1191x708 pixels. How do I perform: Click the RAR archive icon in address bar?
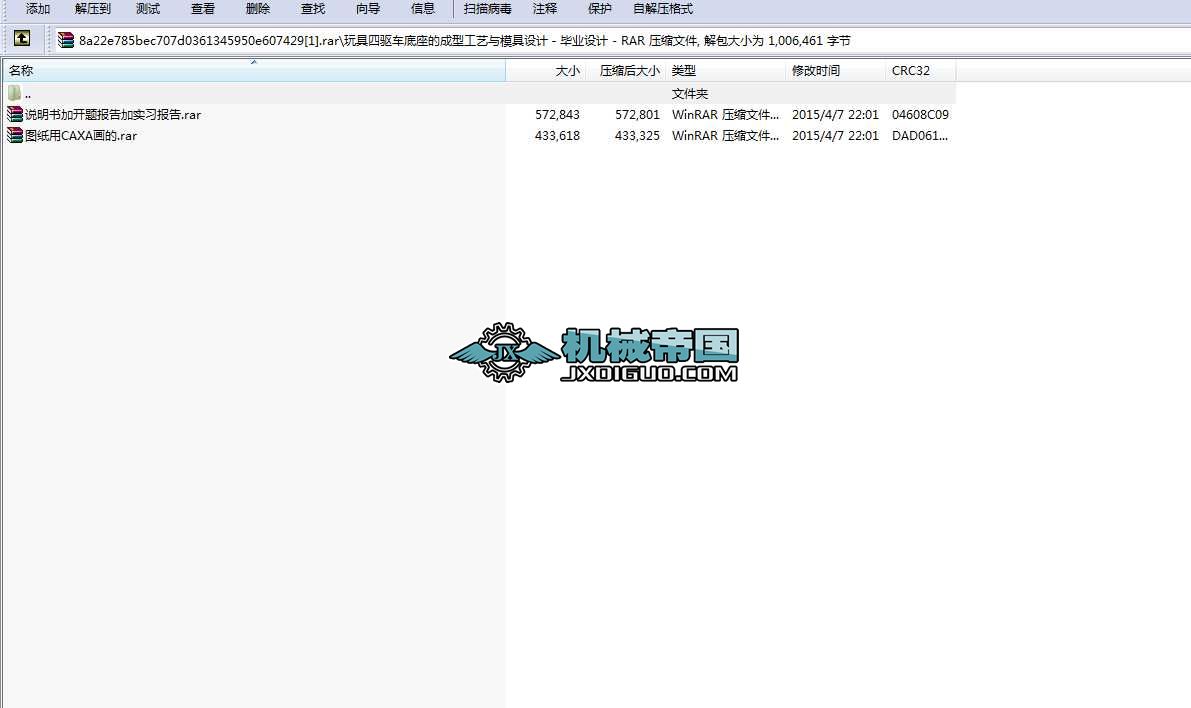point(66,40)
